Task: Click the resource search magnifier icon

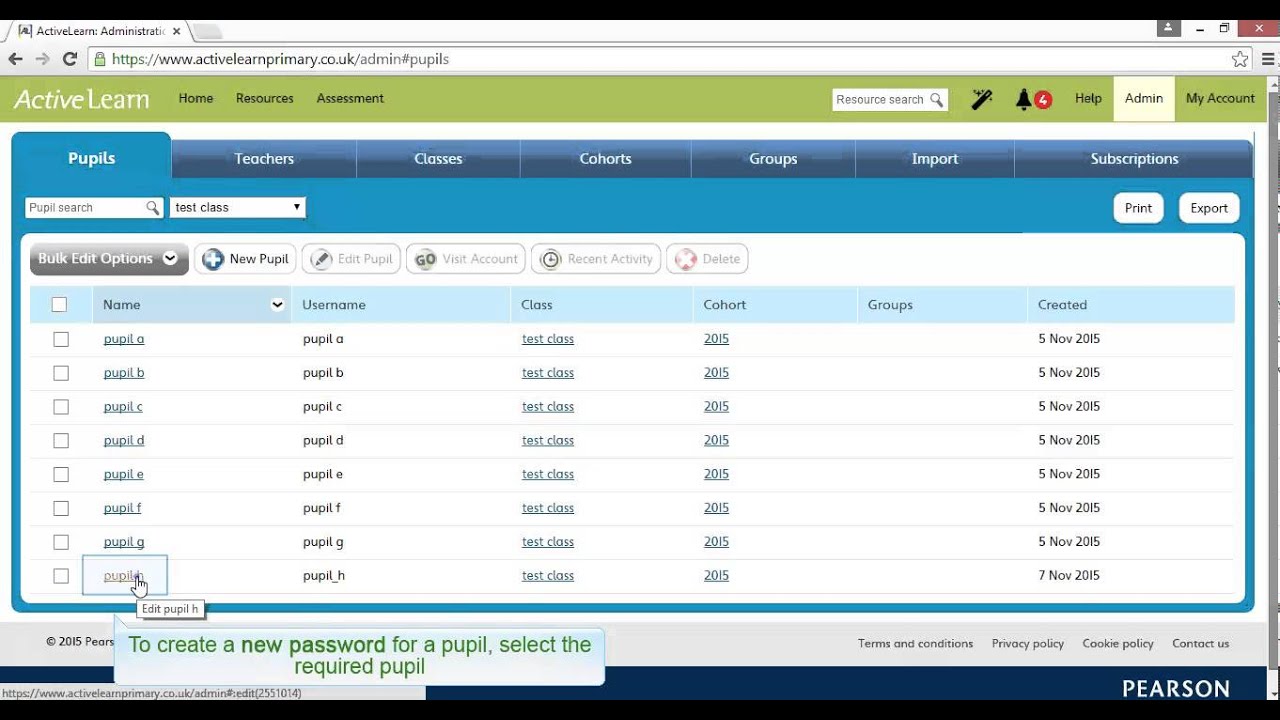Action: click(x=936, y=100)
